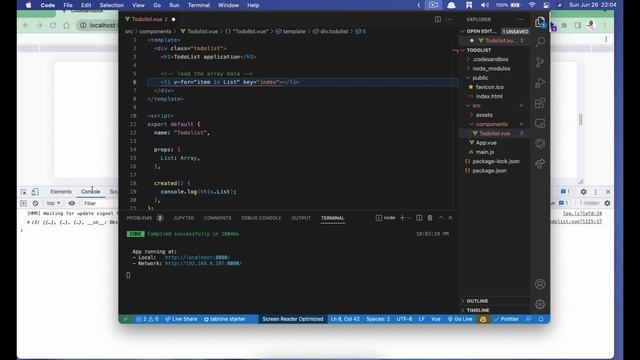Create a new terminal with the plus icon
Screen dimensions: 640x360
click(x=402, y=218)
